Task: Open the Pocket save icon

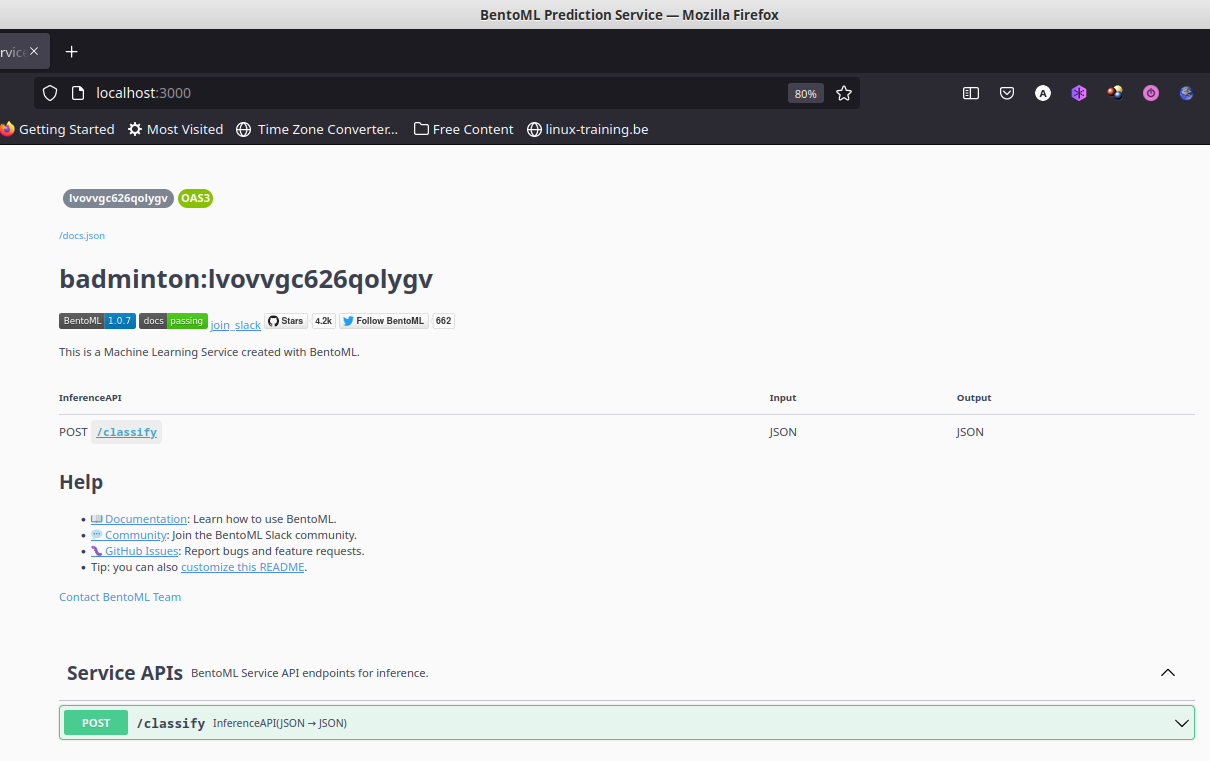Action: (x=1007, y=93)
